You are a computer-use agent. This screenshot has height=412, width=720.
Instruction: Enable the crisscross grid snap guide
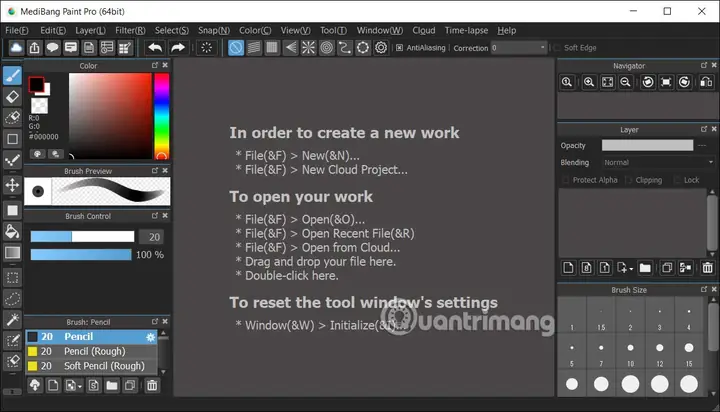(x=272, y=48)
